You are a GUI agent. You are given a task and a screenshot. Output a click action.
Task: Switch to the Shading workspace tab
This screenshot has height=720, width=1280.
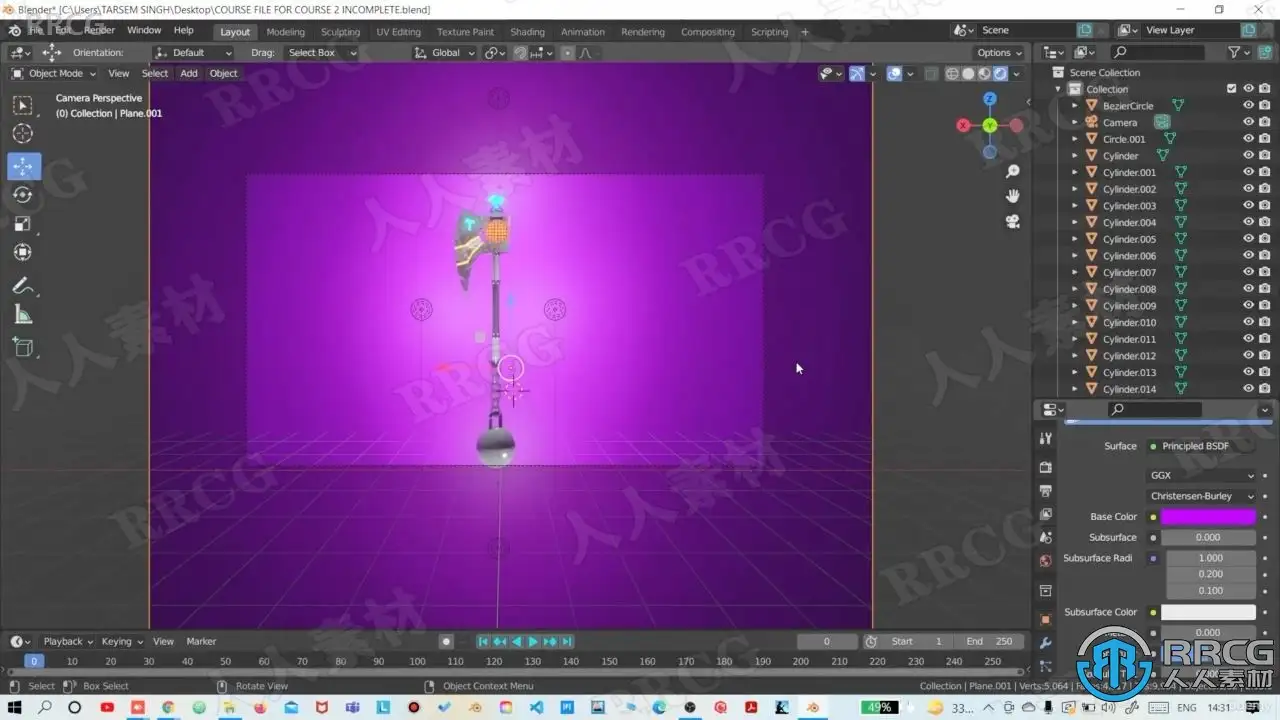(x=527, y=32)
